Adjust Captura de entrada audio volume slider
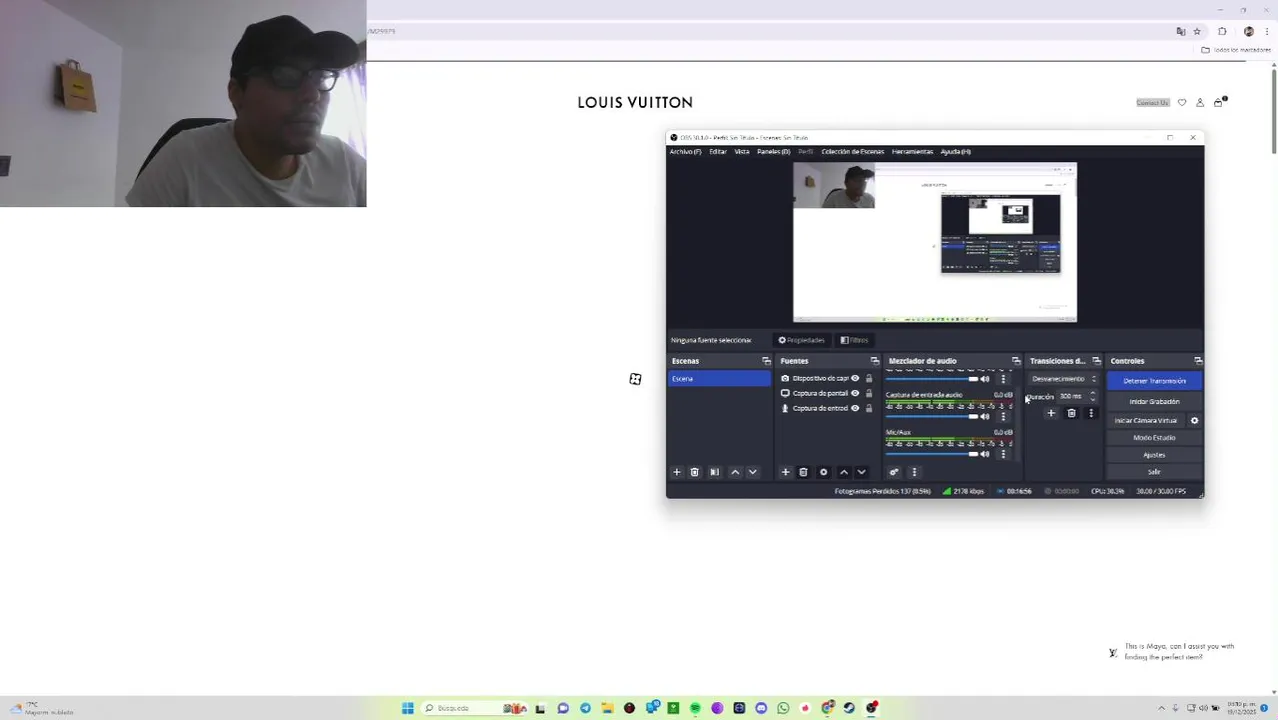This screenshot has width=1278, height=720. click(x=932, y=416)
